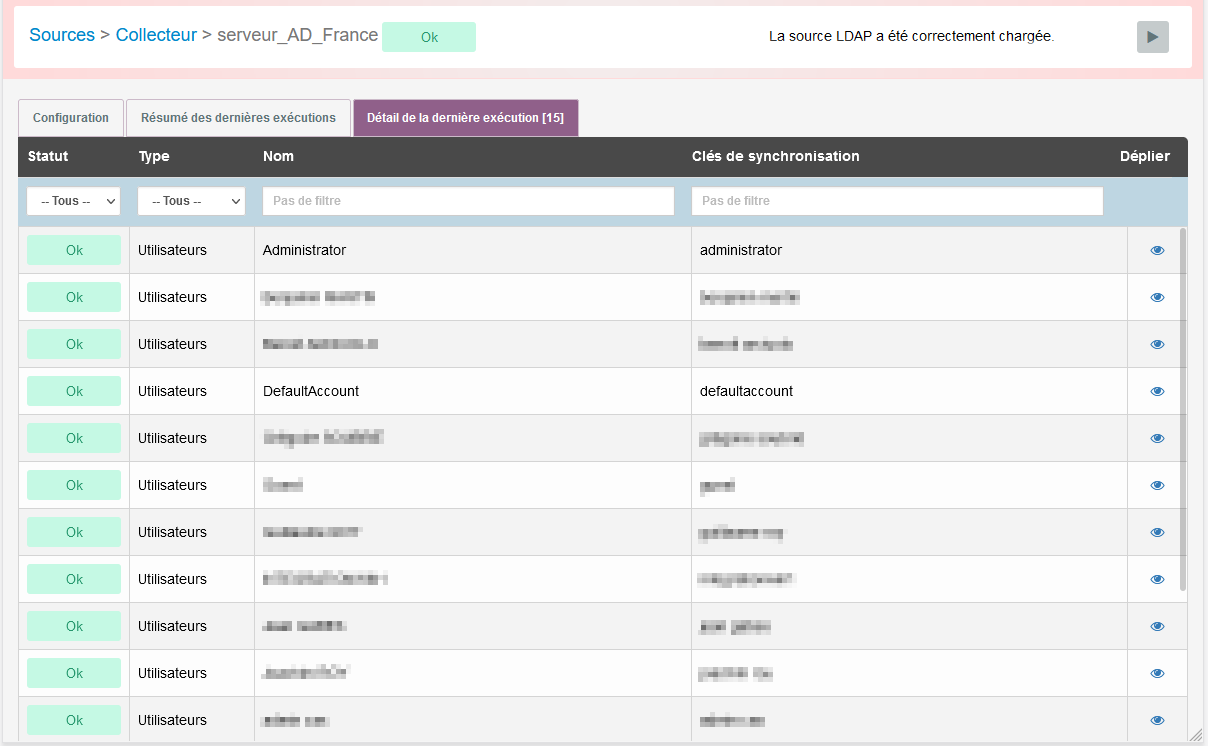1208x746 pixels.
Task: Click the eye icon in the third row
Action: click(x=1157, y=345)
